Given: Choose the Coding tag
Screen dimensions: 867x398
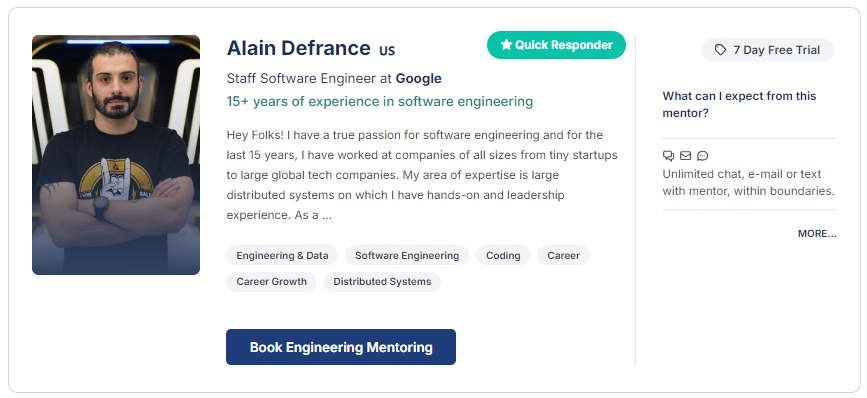Looking at the screenshot, I should tap(503, 255).
